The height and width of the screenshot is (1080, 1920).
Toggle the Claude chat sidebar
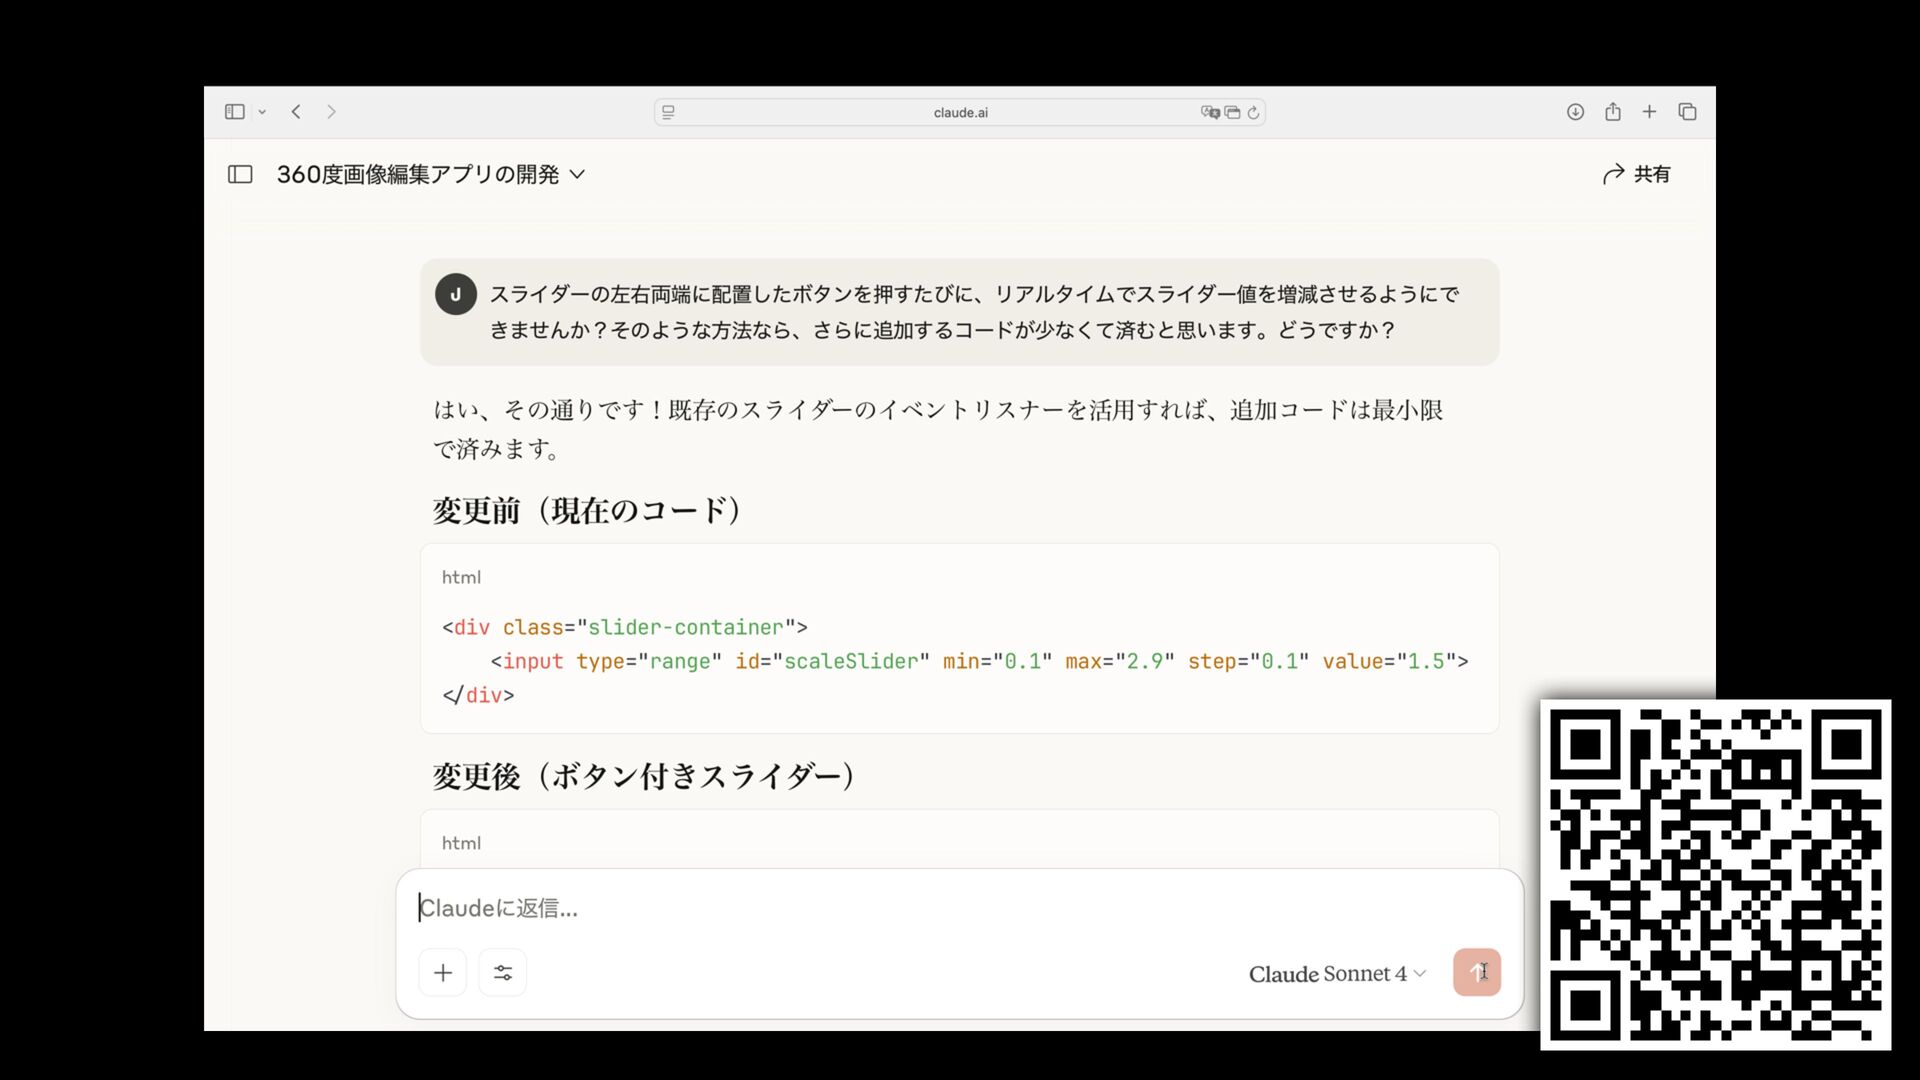[240, 174]
